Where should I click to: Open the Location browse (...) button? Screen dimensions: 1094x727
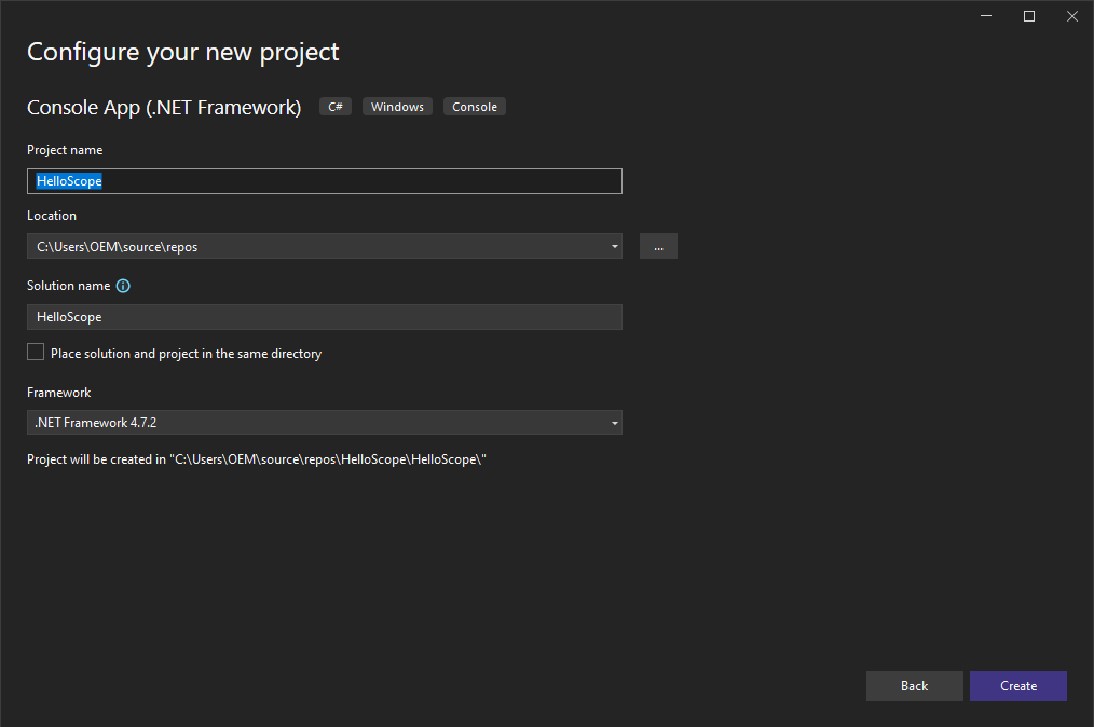point(658,245)
